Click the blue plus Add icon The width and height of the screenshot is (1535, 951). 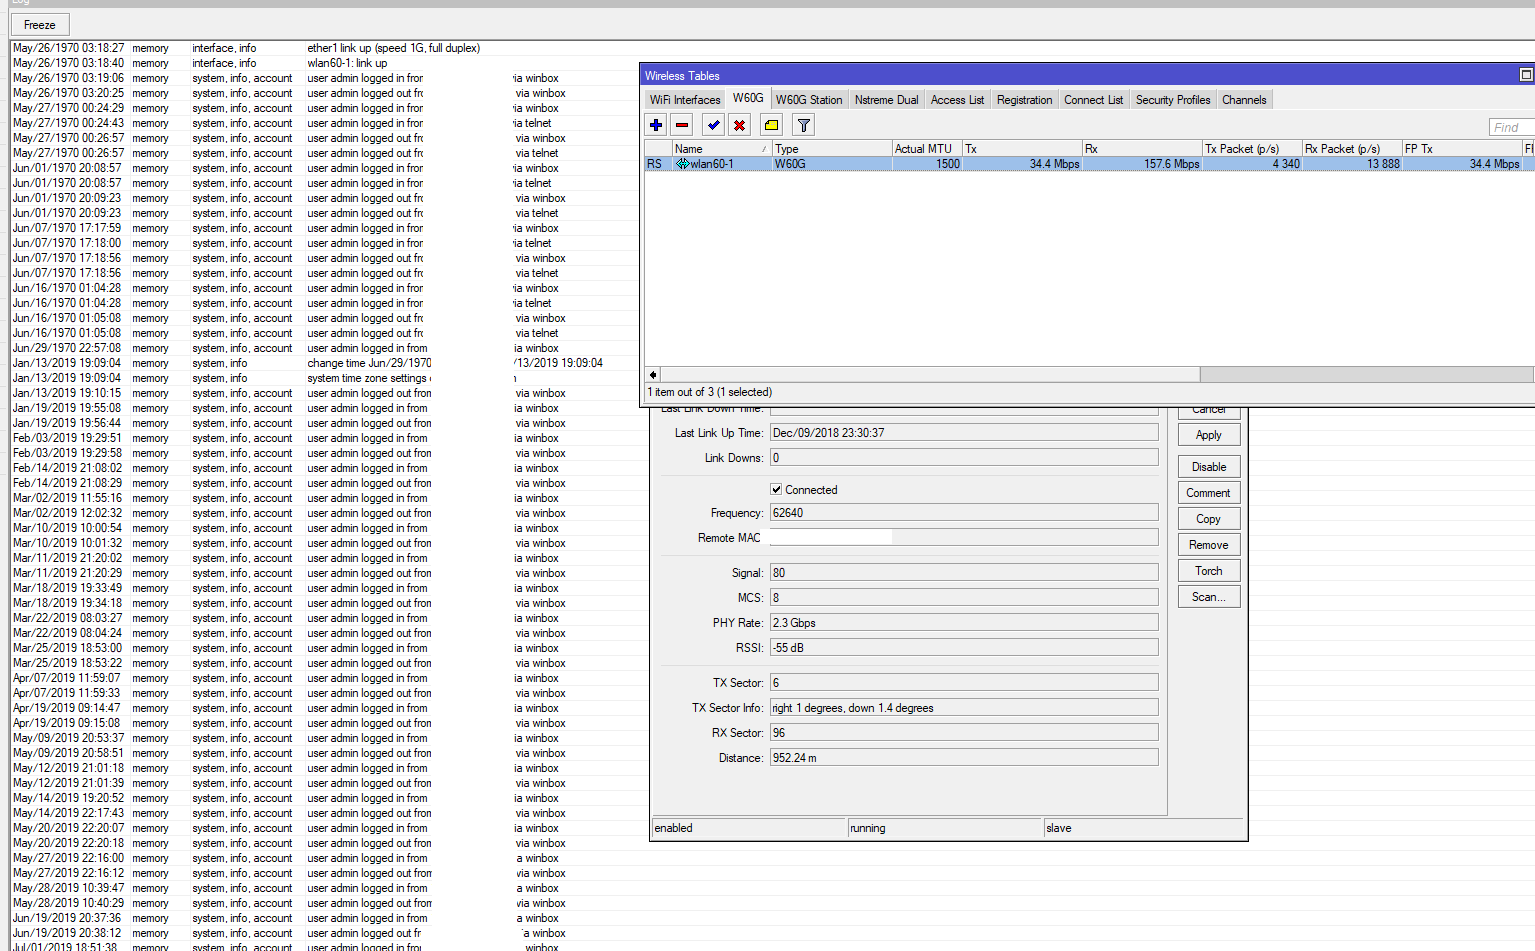click(656, 125)
